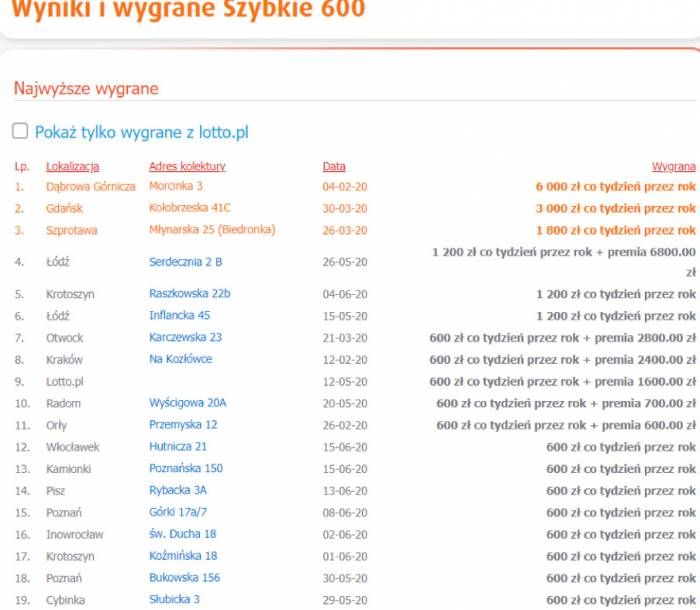Screen dimensions: 700x610
Task: Select the Szprotawa location cell
Action: (x=71, y=230)
